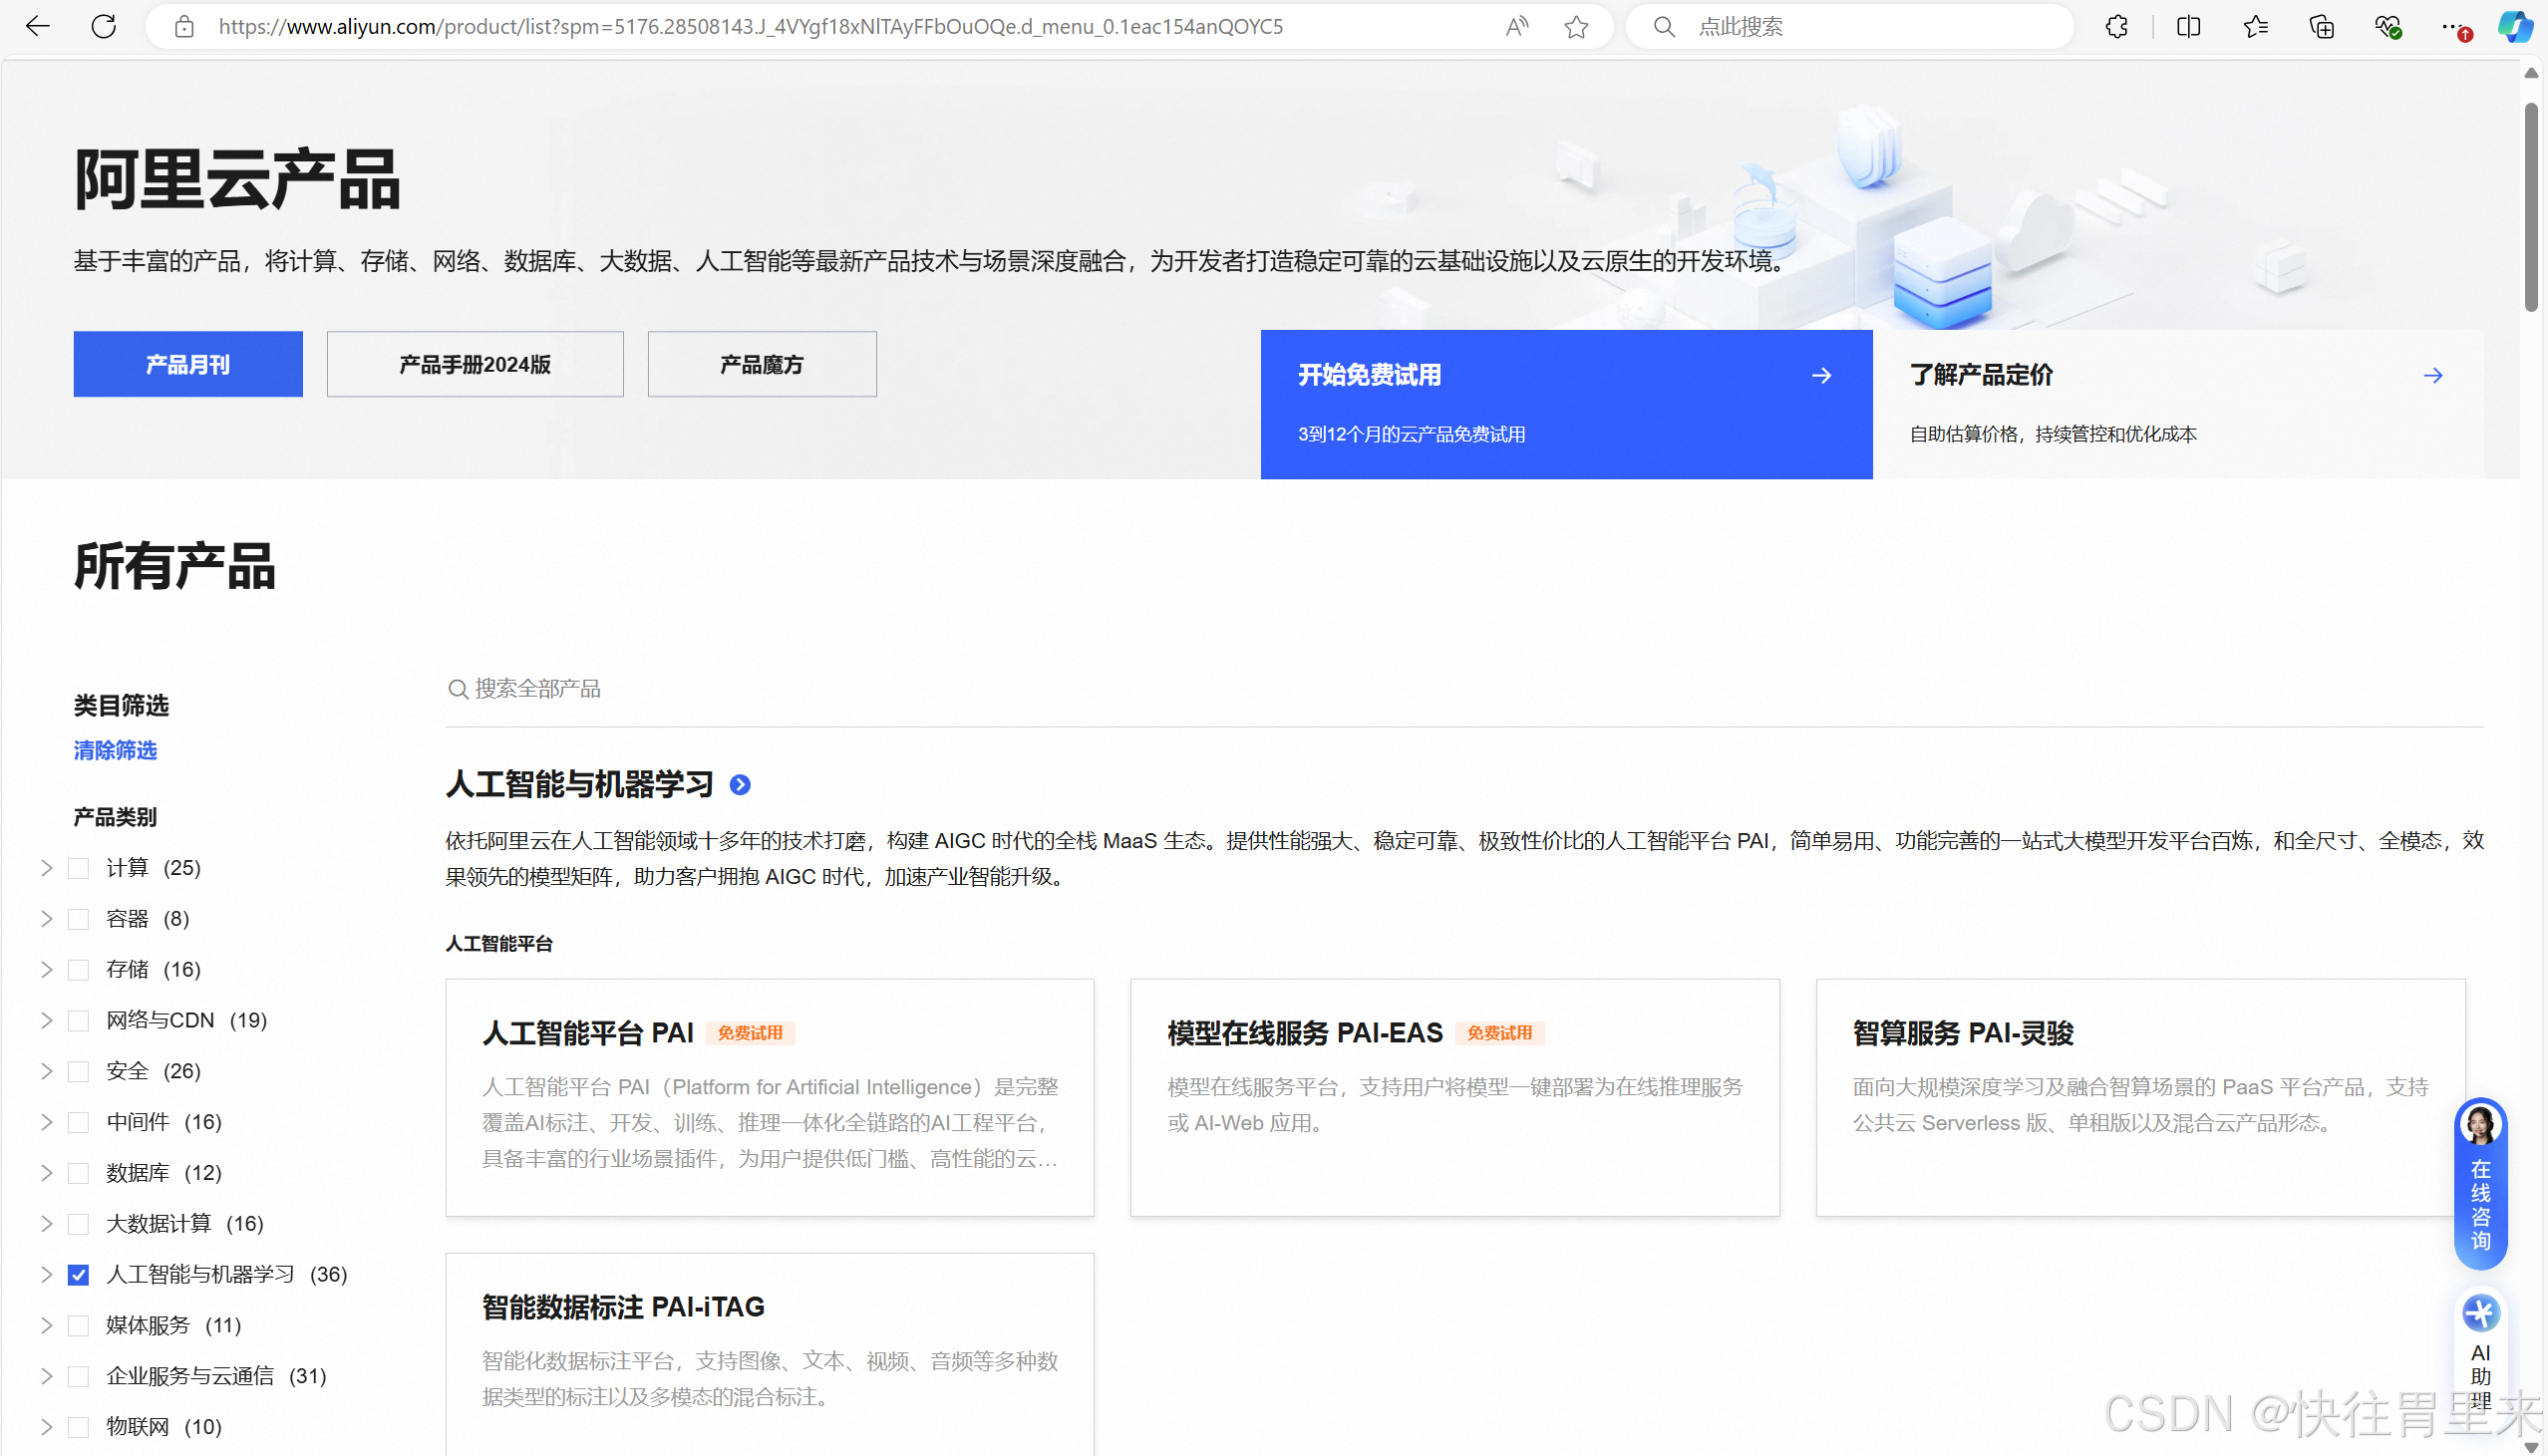Open the 产品手册2024版 tab button

click(x=475, y=365)
